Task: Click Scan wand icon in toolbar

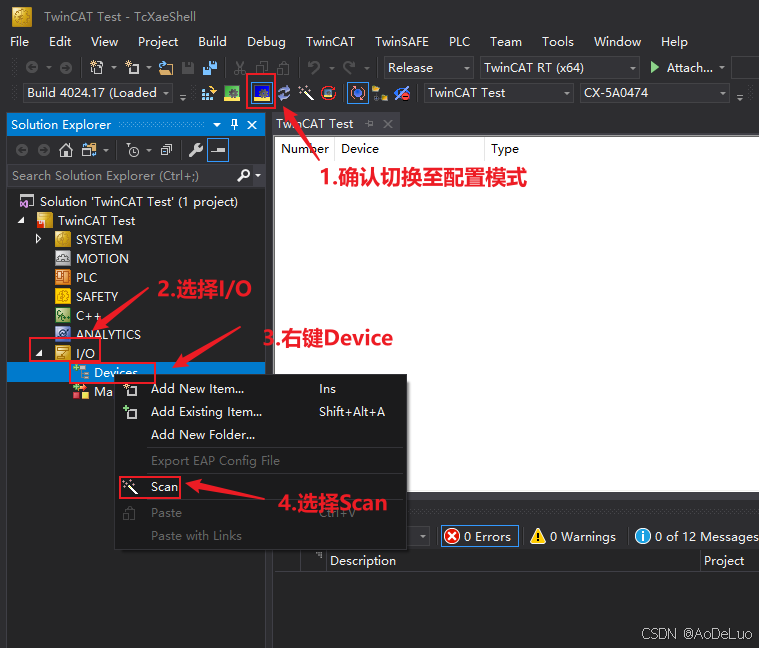Action: pyautogui.click(x=306, y=93)
